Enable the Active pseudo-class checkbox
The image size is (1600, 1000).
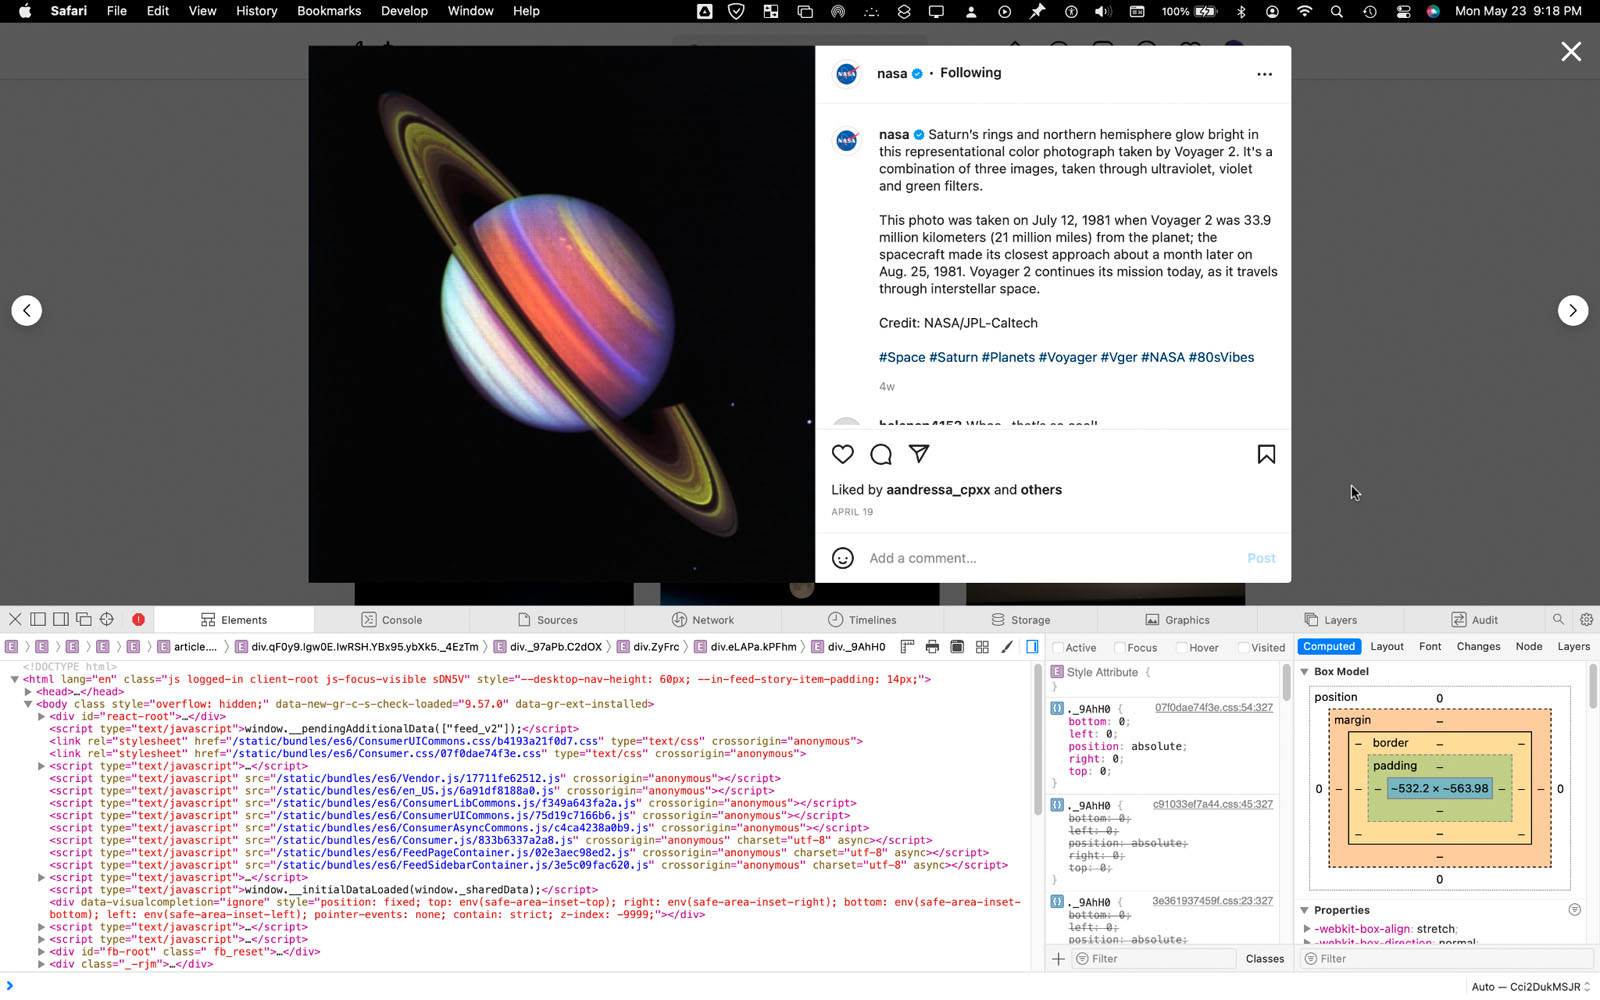click(x=1058, y=648)
